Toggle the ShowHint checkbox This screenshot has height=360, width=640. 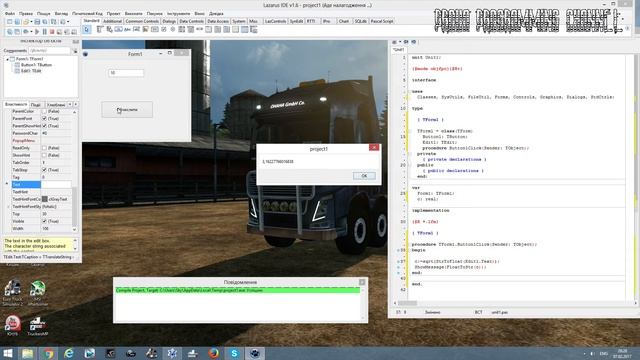pyautogui.click(x=44, y=155)
